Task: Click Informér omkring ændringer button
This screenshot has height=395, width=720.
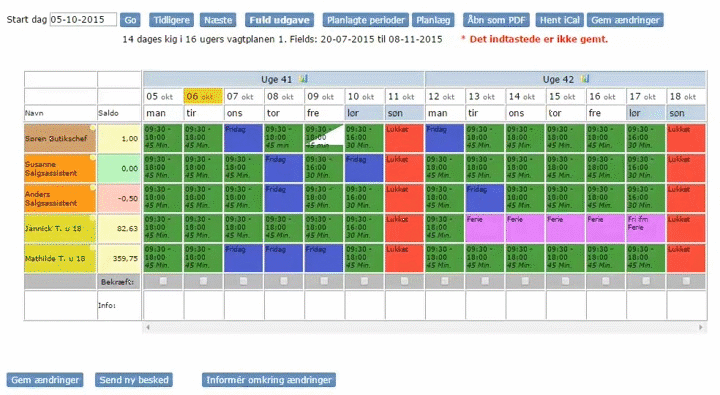Action: click(x=269, y=380)
